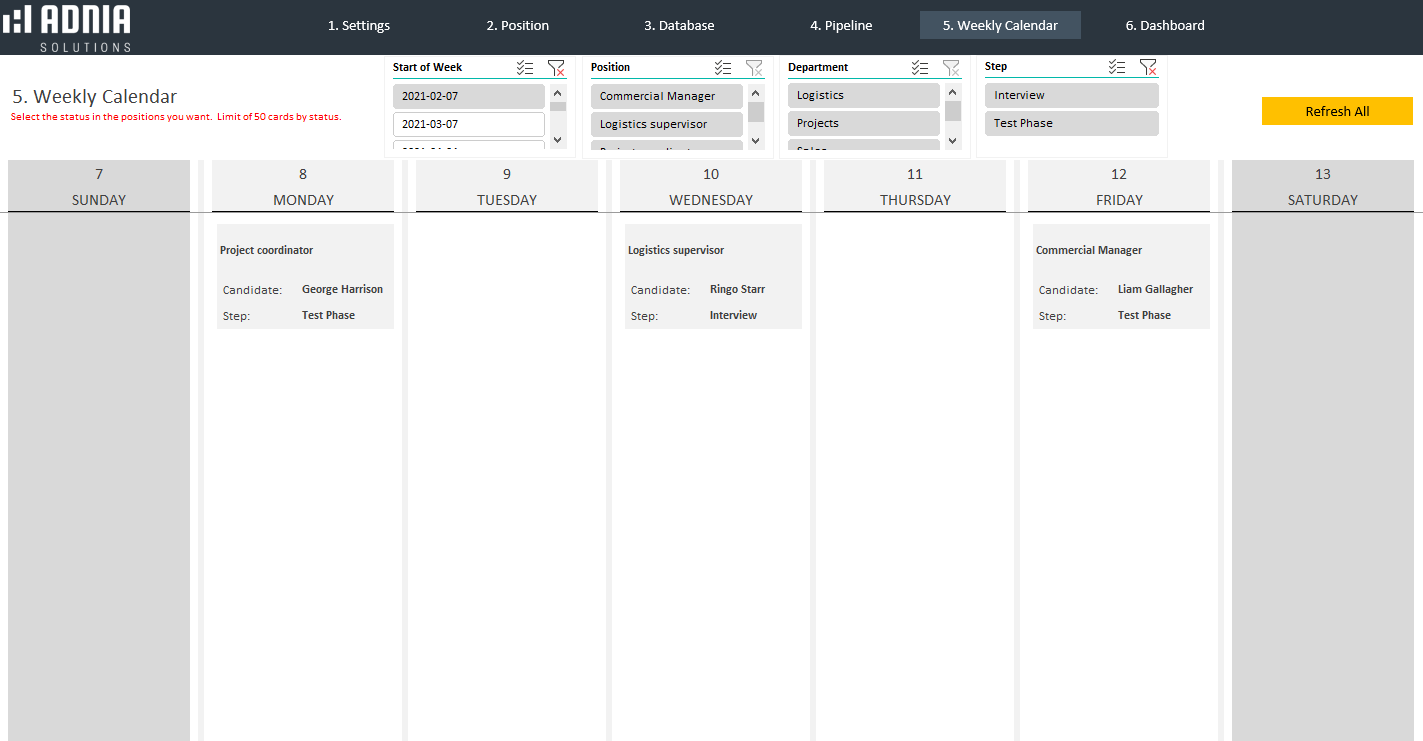Enable multi-select icon in Position slicer
Screen dimensions: 1423x741
723,68
